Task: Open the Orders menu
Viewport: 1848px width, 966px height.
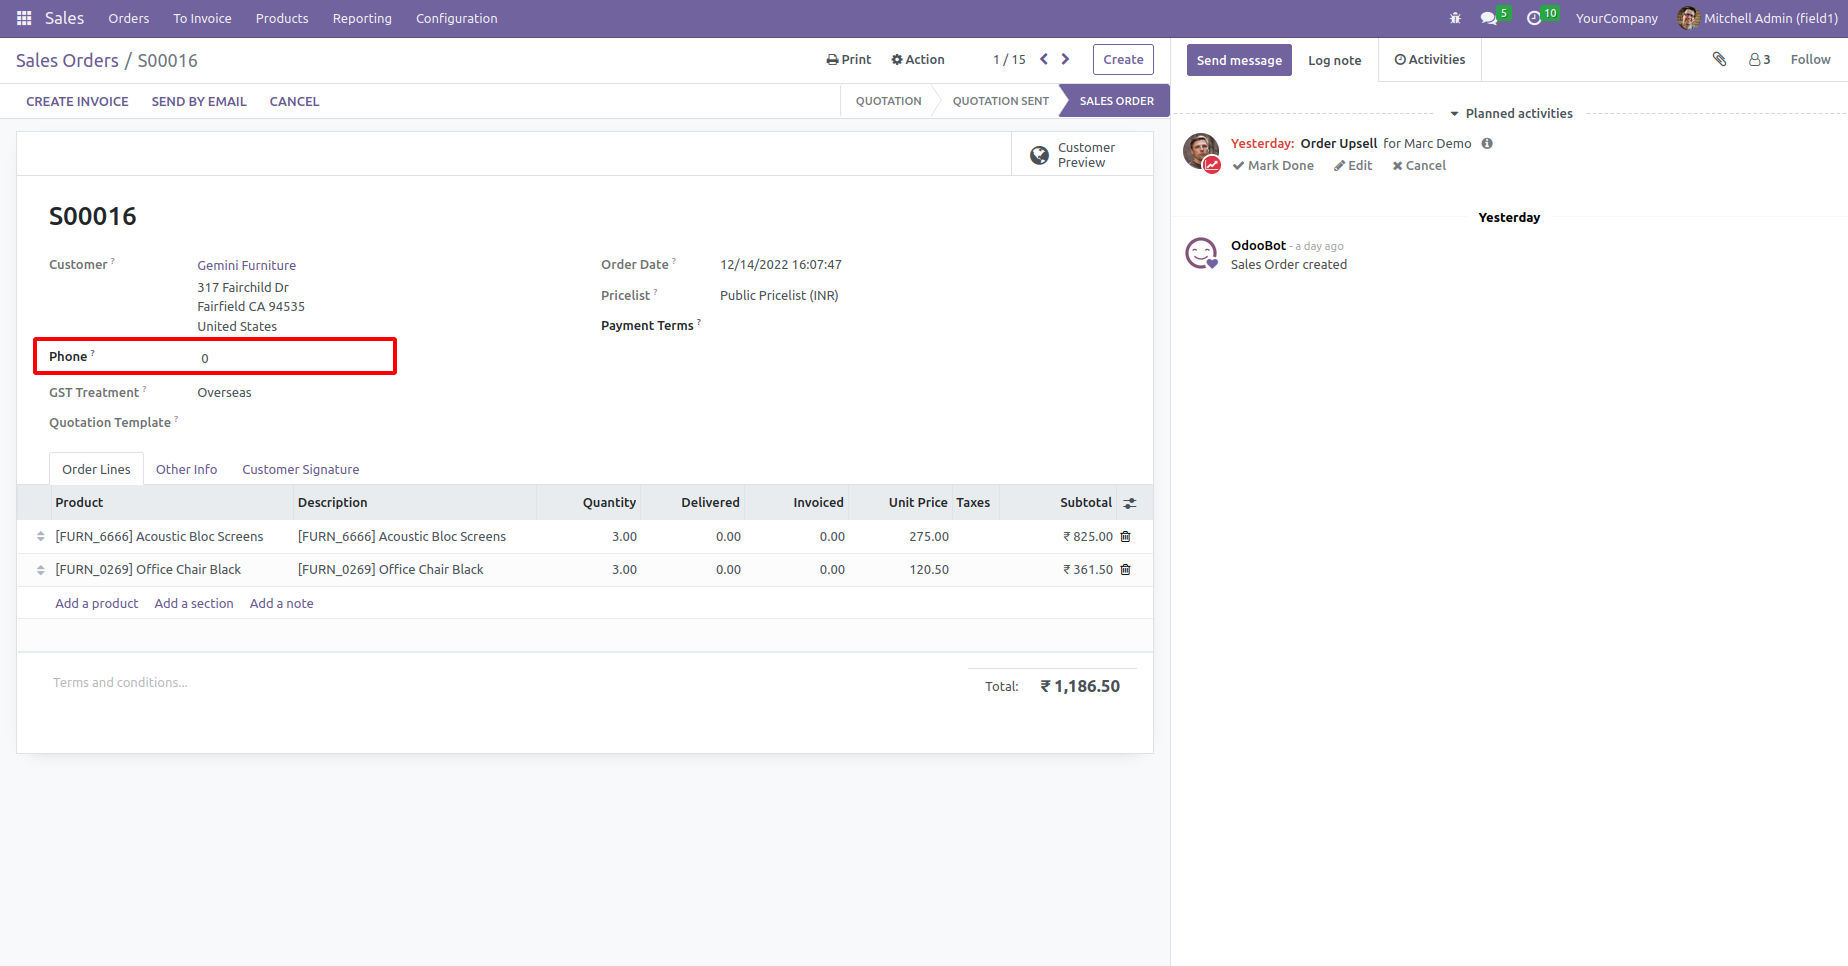Action: 129,18
